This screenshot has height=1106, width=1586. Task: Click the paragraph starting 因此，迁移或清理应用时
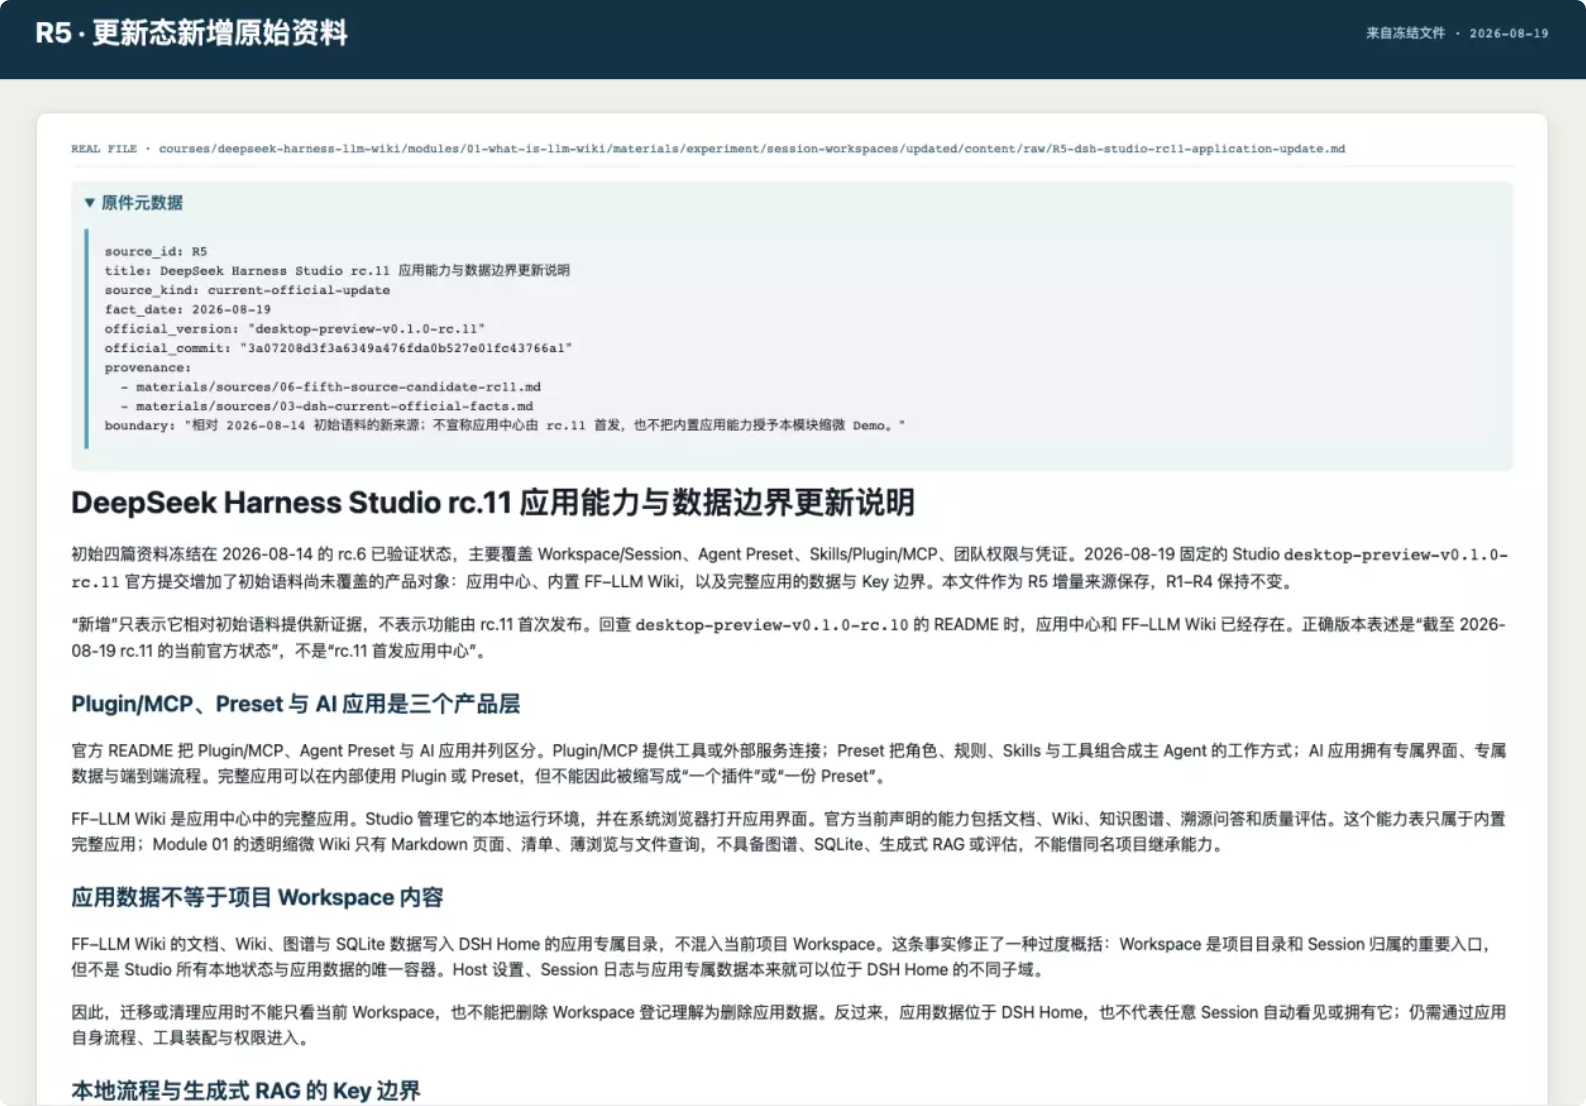click(x=788, y=1025)
